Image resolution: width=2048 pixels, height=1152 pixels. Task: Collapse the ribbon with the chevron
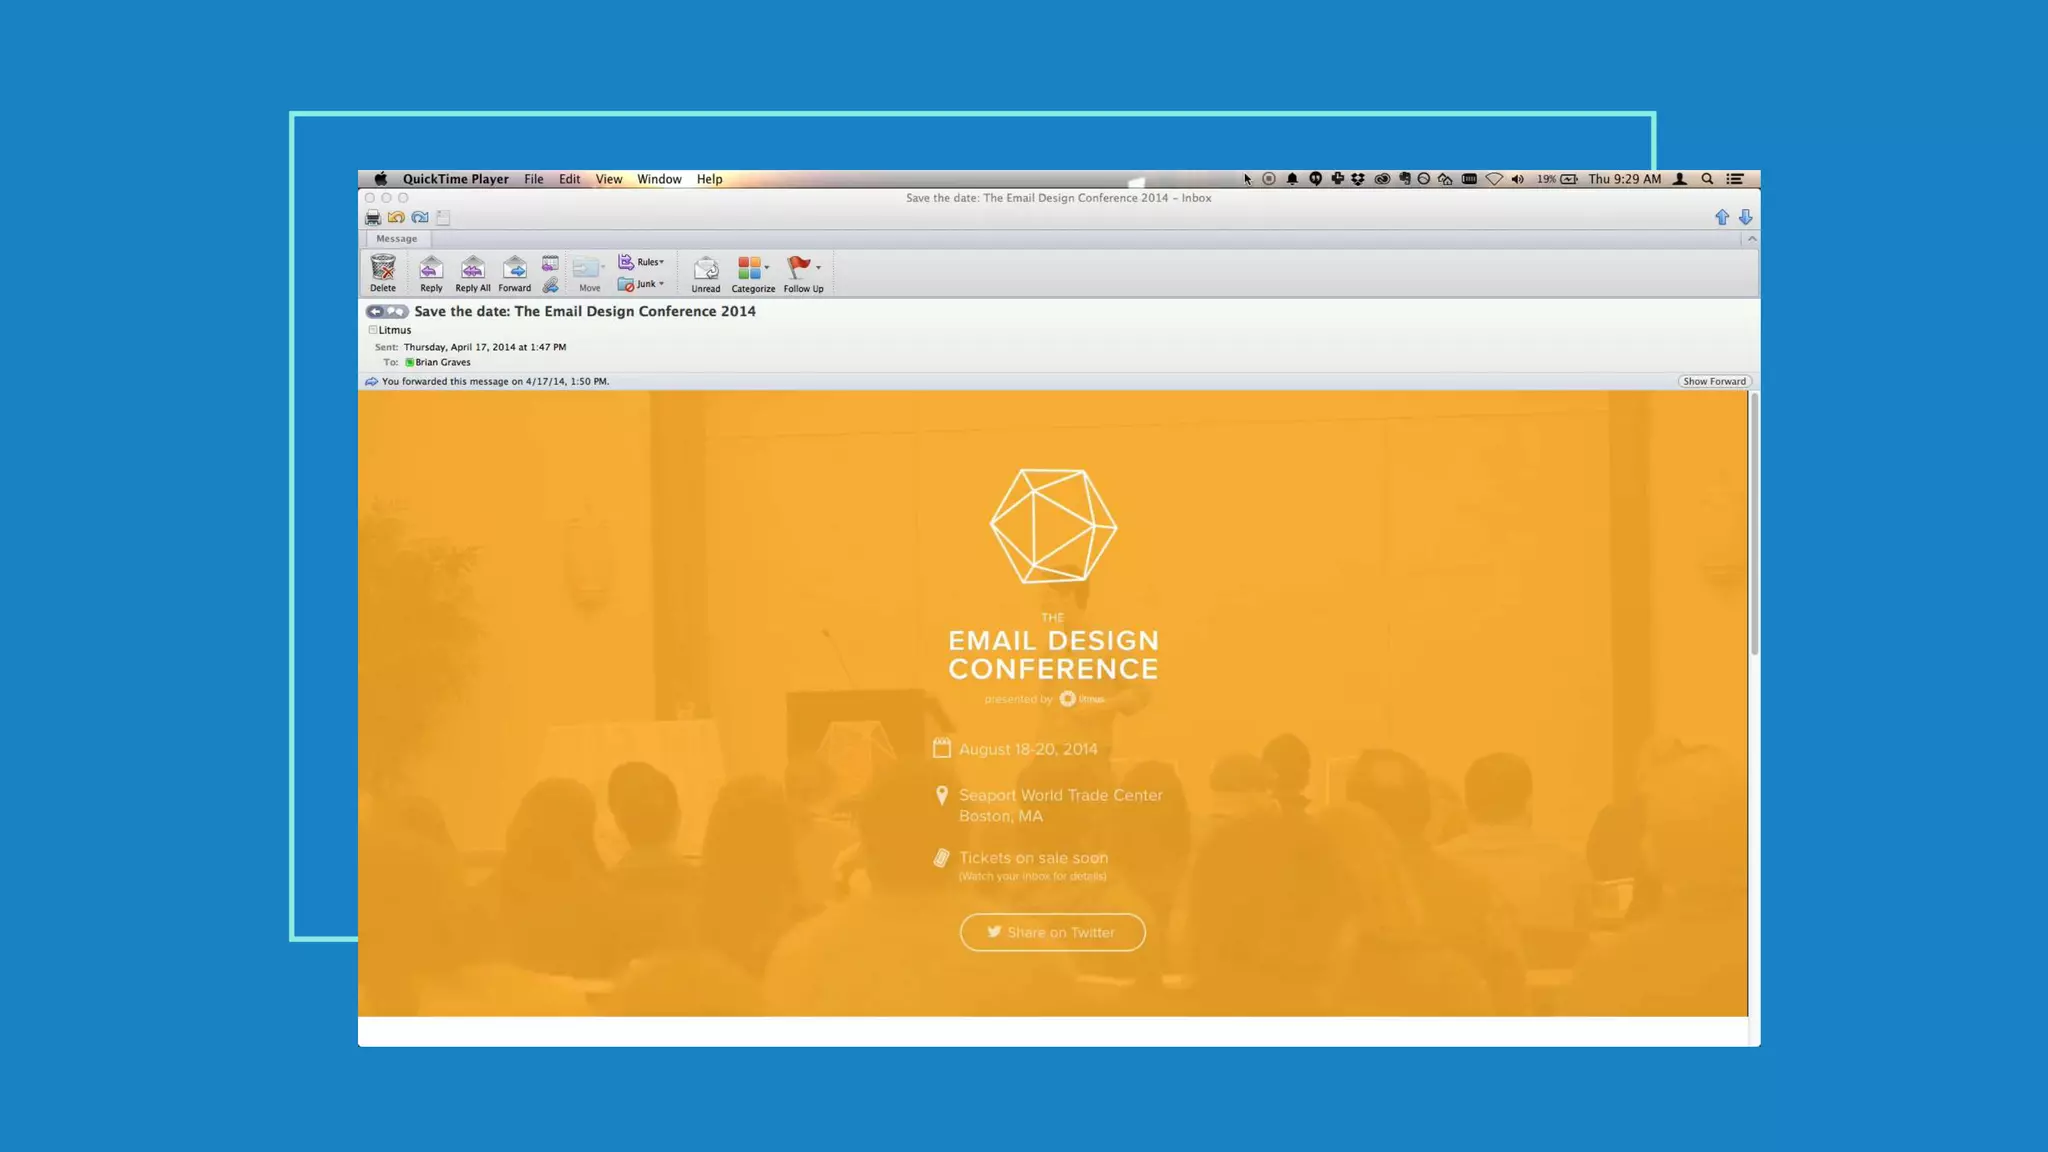[x=1751, y=239]
